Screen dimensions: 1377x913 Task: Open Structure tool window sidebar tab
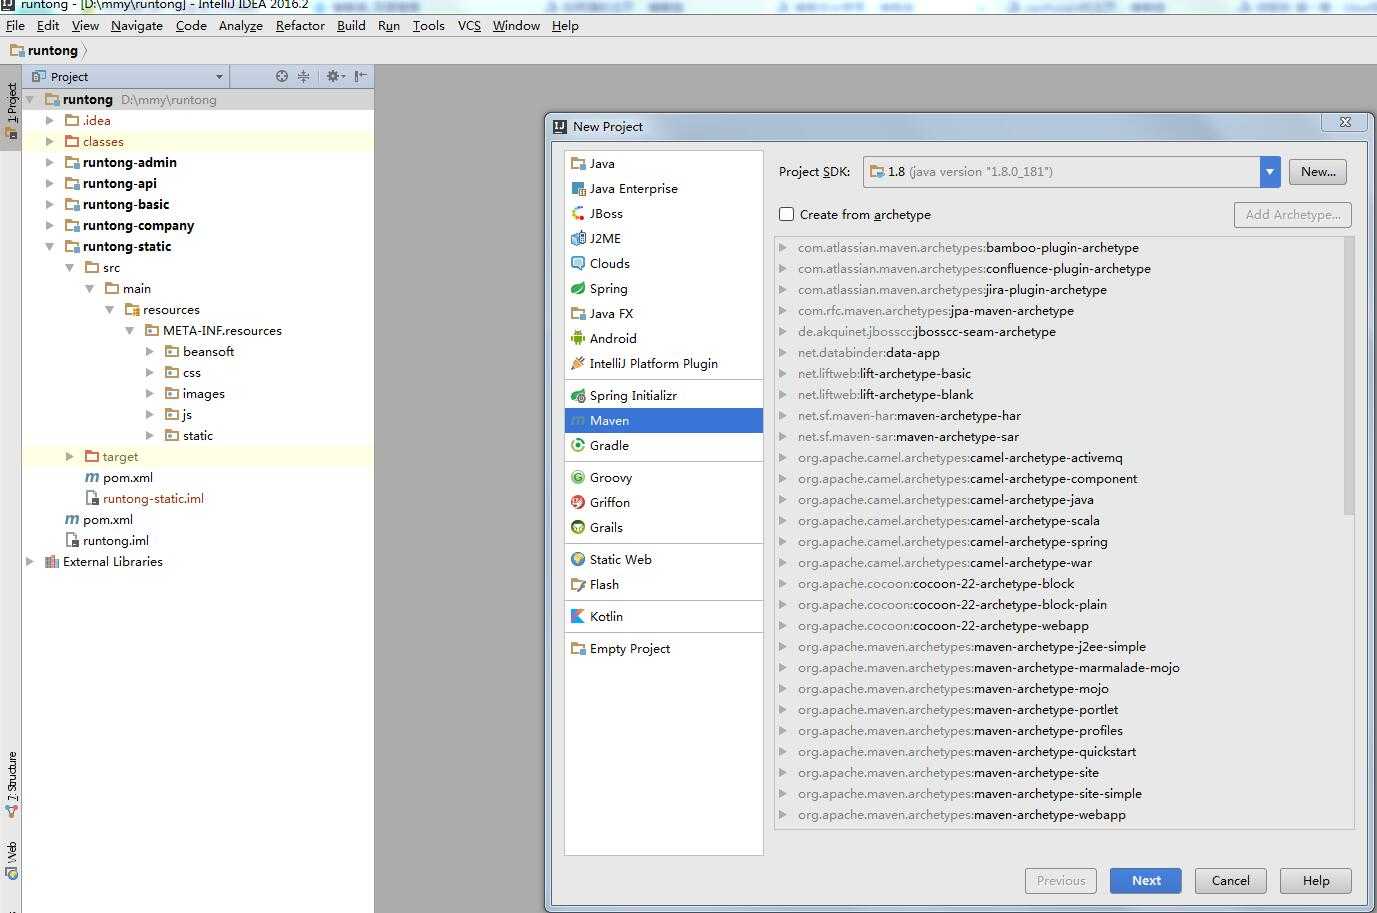click(x=12, y=784)
